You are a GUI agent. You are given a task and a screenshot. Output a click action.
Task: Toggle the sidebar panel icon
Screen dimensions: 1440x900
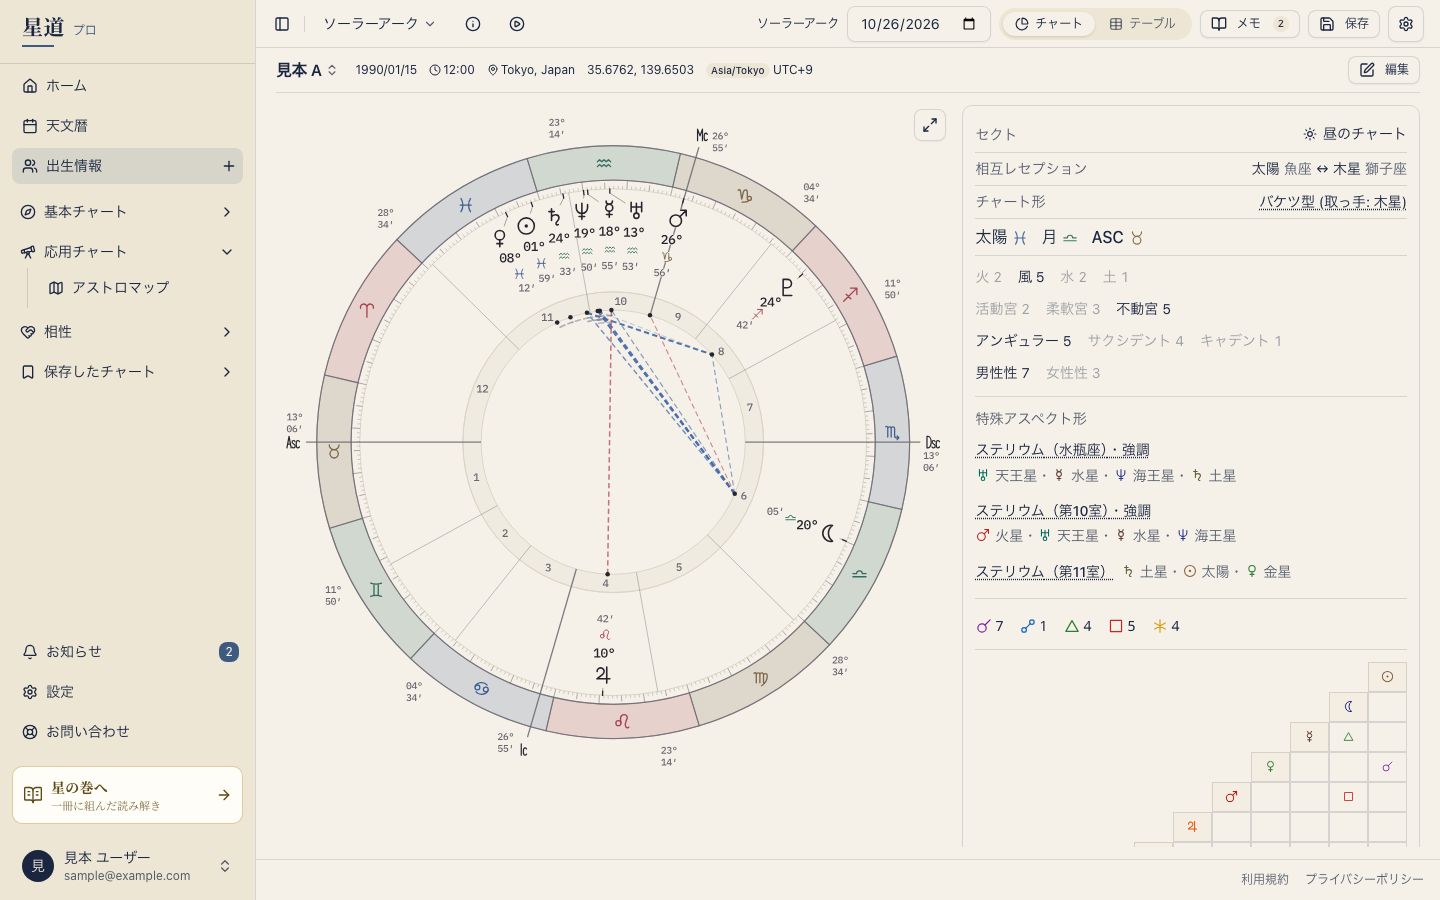coord(282,24)
